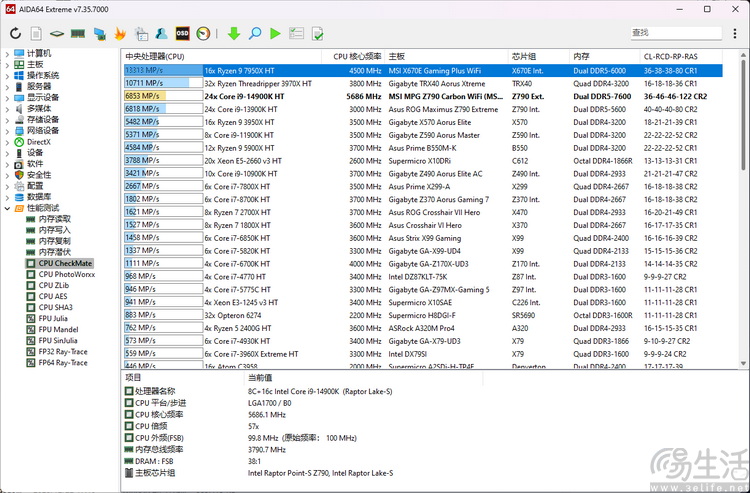The height and width of the screenshot is (493, 750).
Task: Open the FPU SinJulia benchmark
Action: [57, 340]
